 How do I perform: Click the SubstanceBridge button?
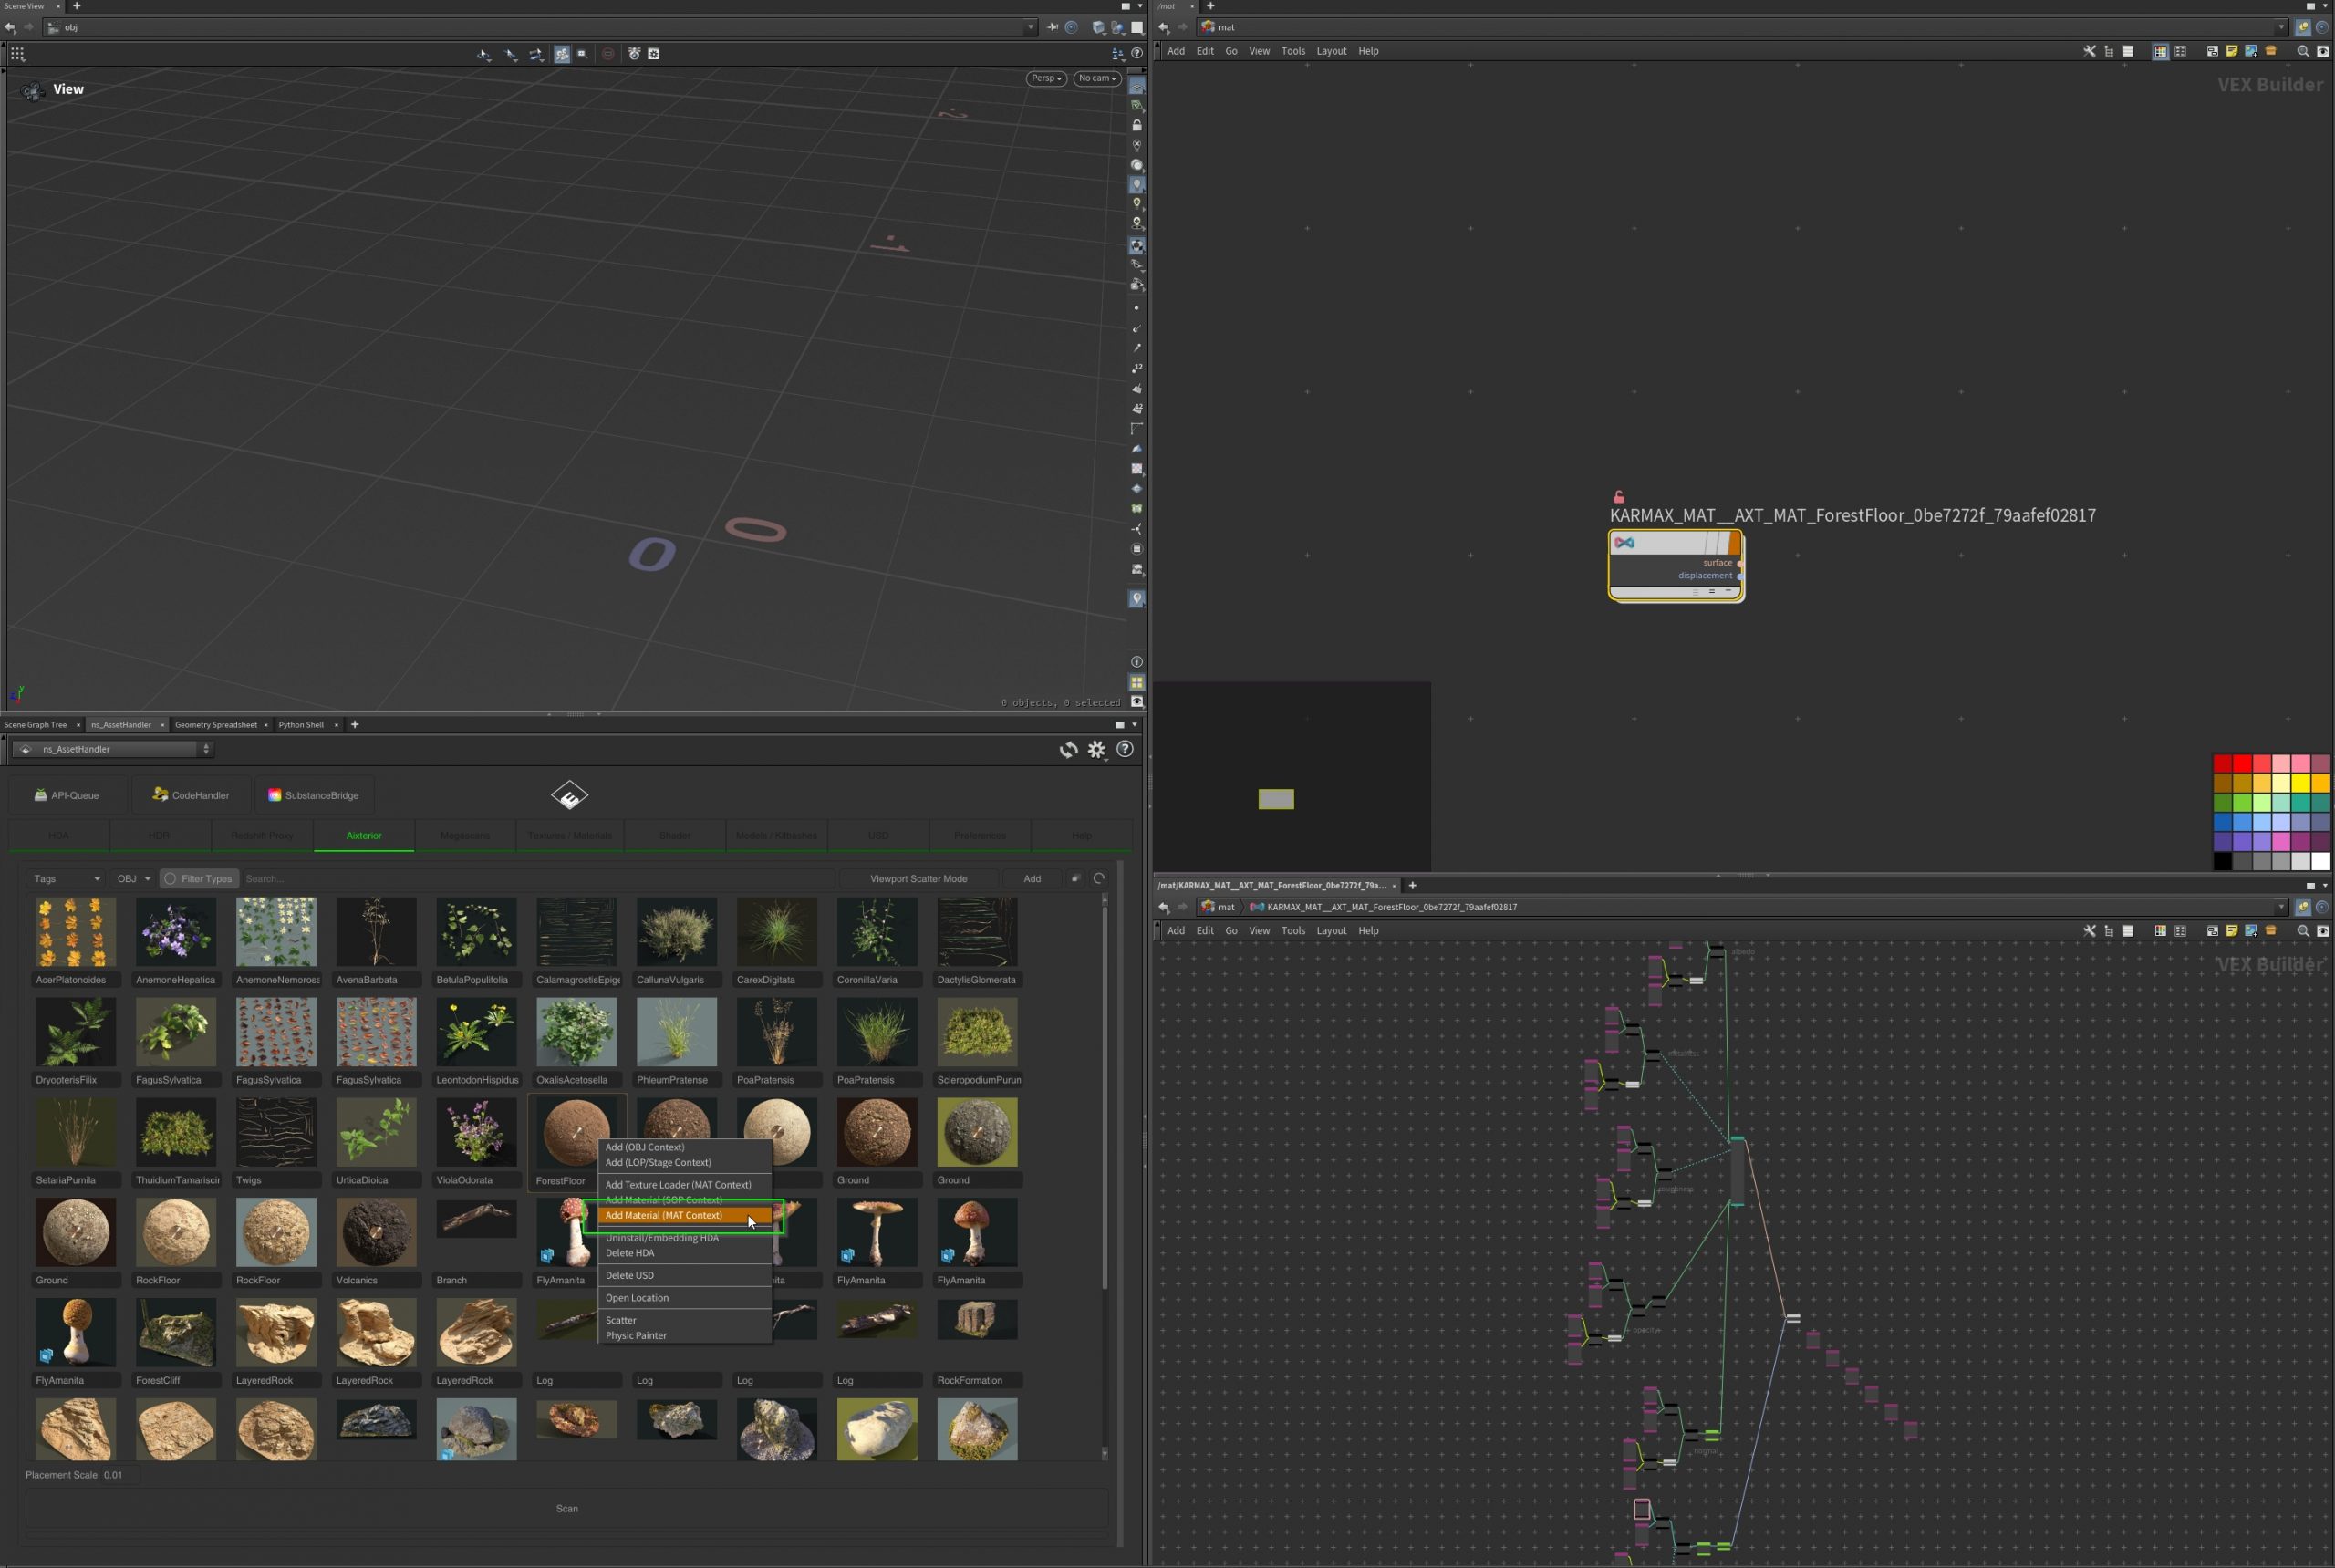(x=313, y=795)
